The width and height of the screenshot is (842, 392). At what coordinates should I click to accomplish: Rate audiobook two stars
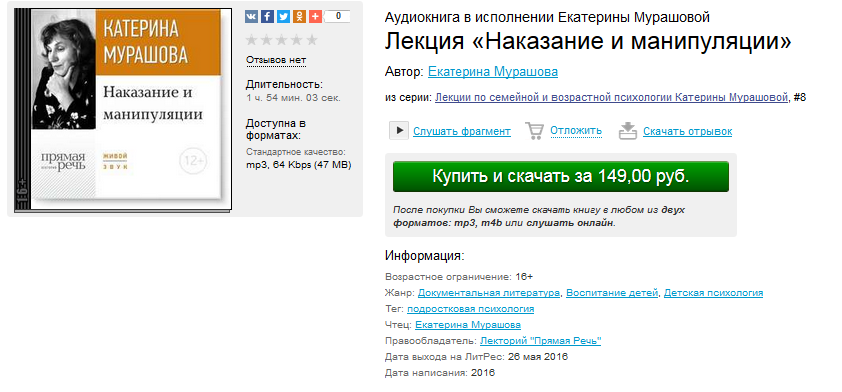[267, 40]
